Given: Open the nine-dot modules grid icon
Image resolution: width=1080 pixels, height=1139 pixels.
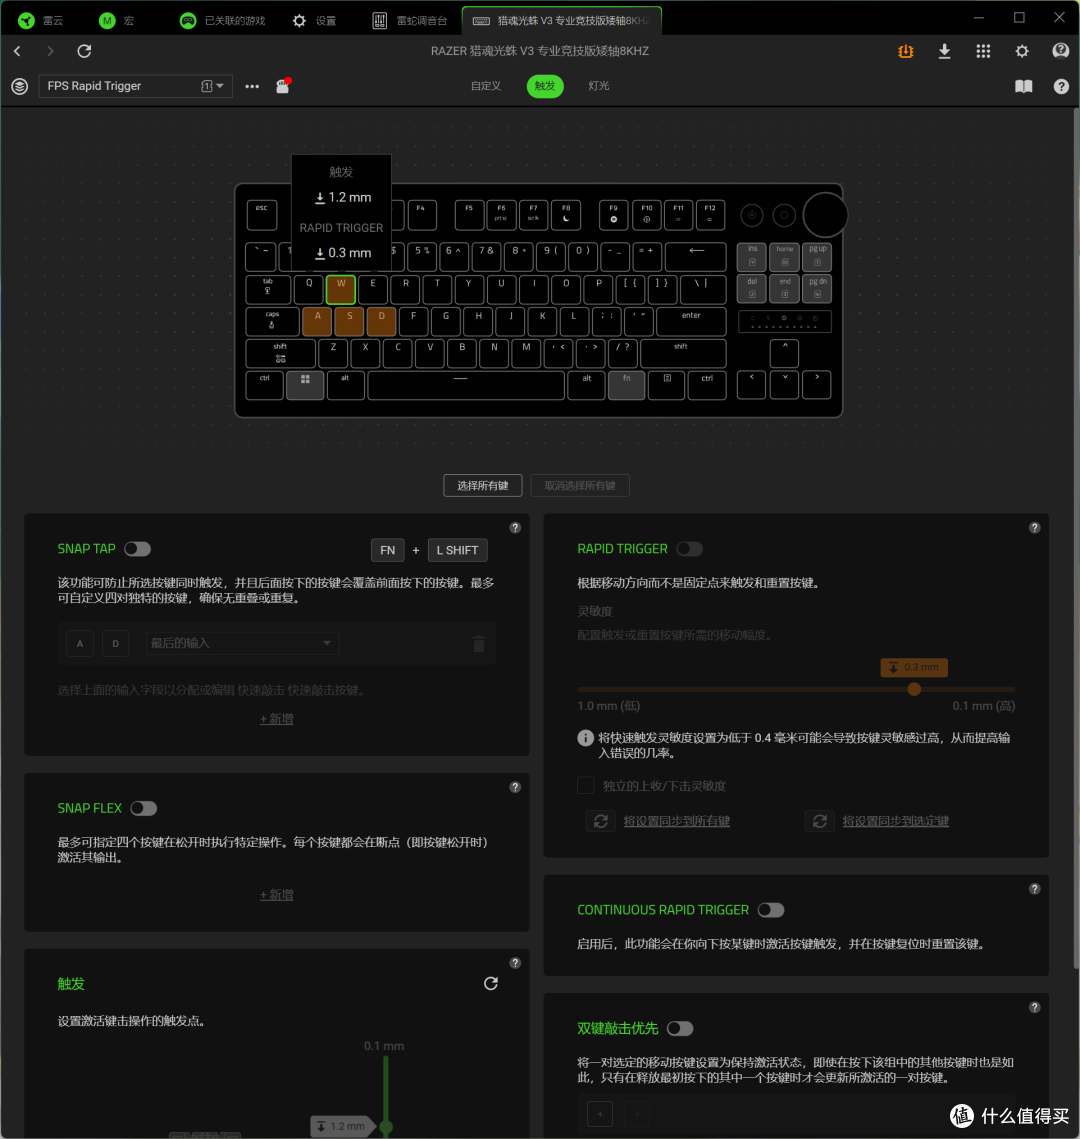Looking at the screenshot, I should point(983,51).
